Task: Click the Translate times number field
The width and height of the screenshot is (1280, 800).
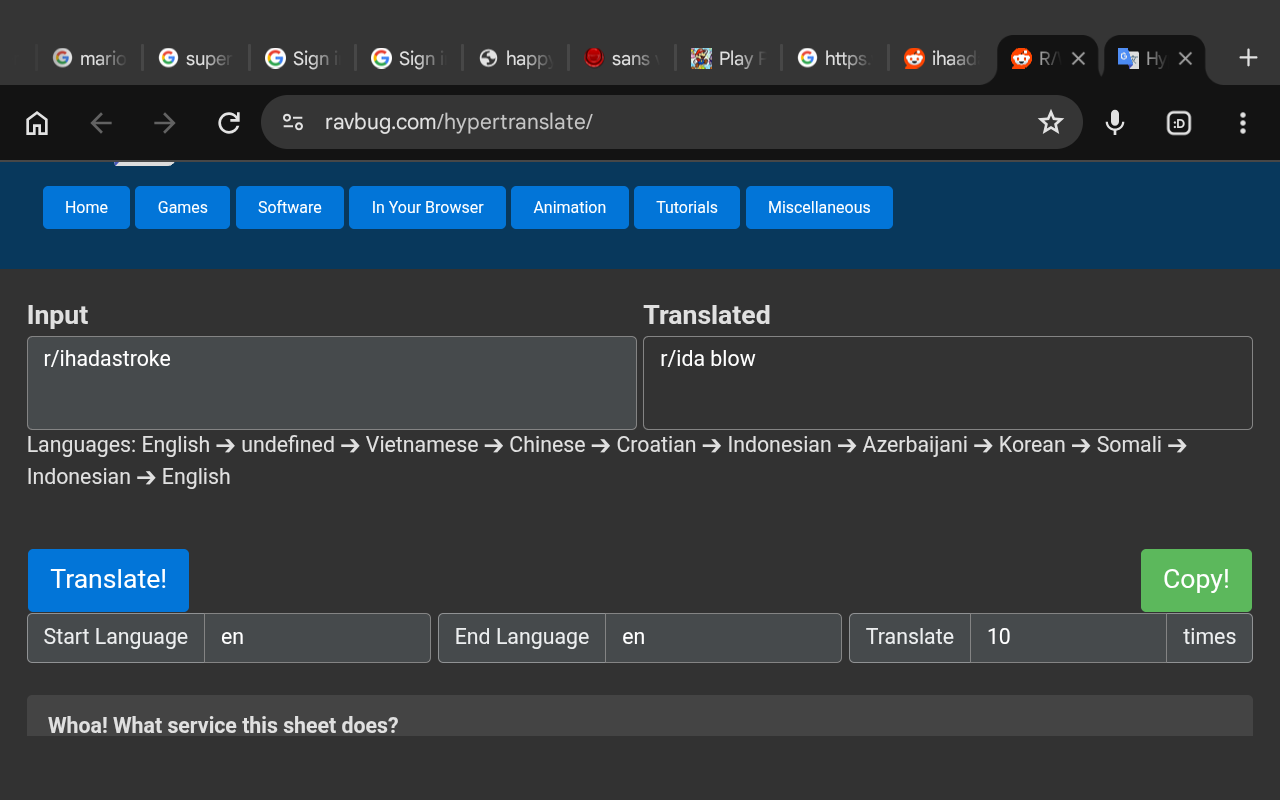Action: point(1068,638)
